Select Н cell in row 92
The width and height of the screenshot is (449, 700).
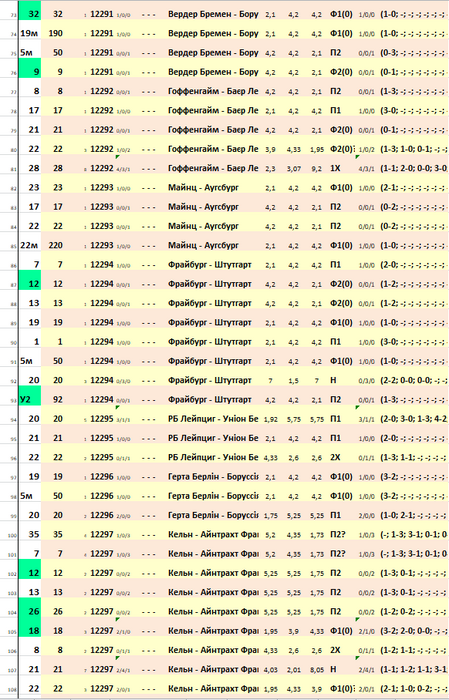point(333,380)
